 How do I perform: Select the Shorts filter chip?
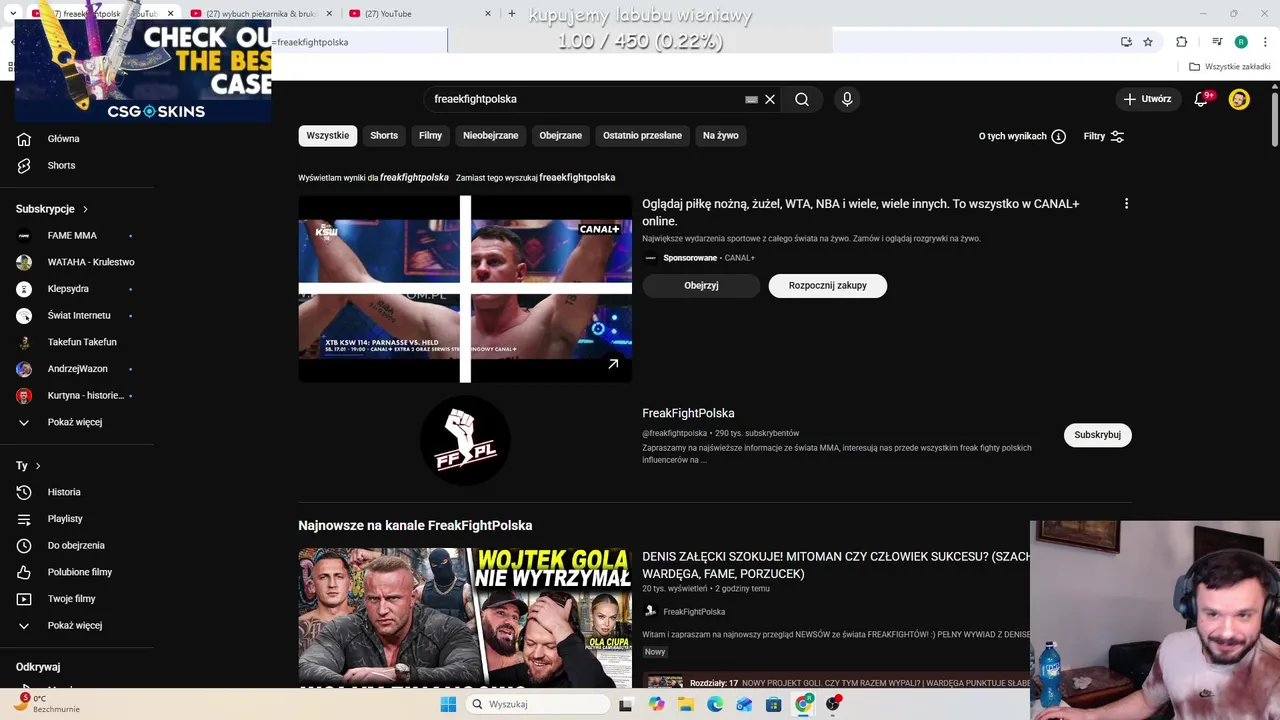pos(384,136)
